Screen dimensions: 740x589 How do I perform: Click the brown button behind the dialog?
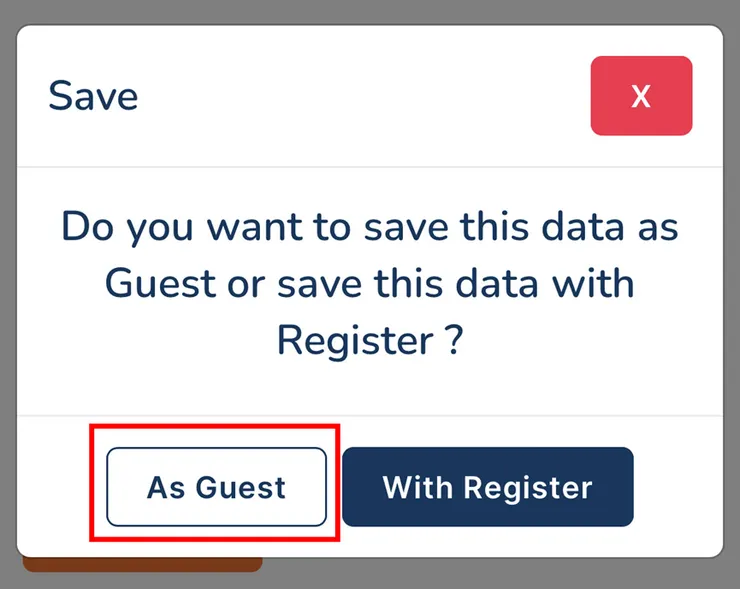142,565
